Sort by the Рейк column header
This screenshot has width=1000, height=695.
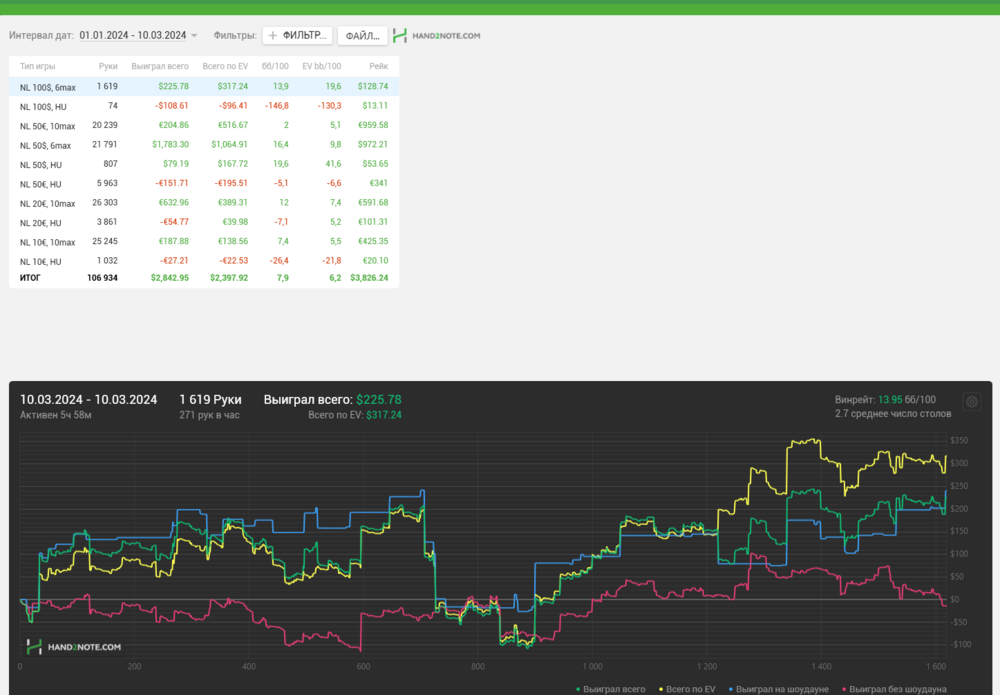click(x=378, y=66)
